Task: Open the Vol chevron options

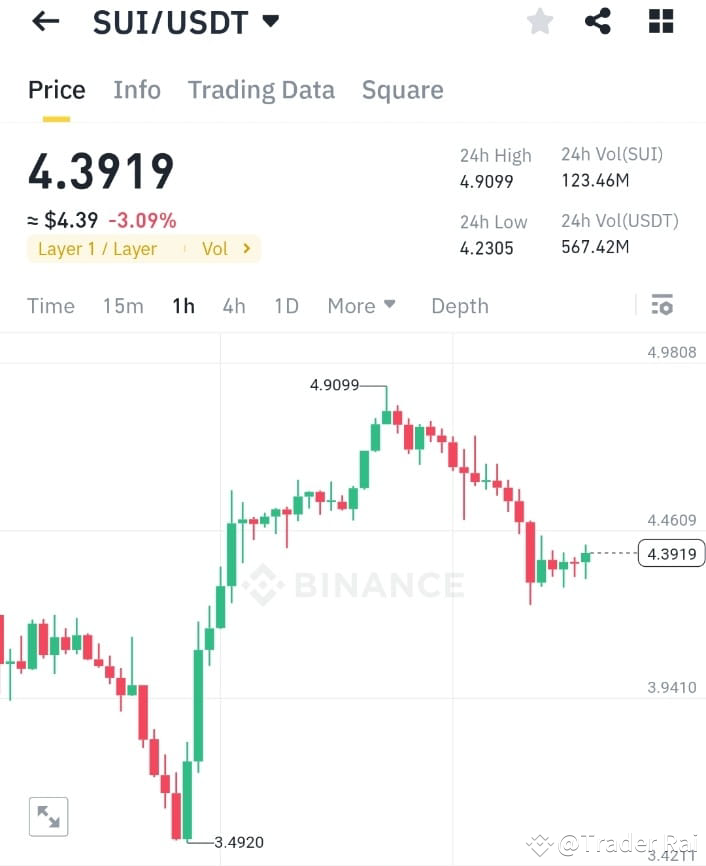Action: pyautogui.click(x=247, y=248)
